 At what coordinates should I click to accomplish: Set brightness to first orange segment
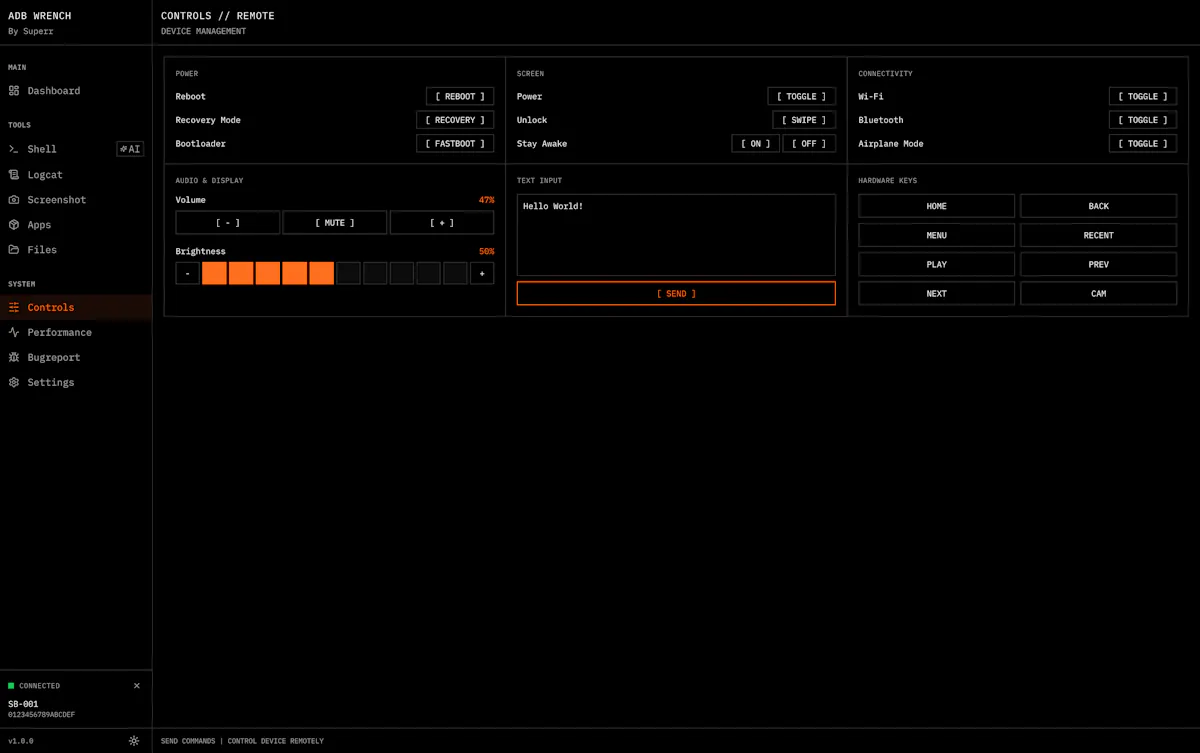[214, 273]
